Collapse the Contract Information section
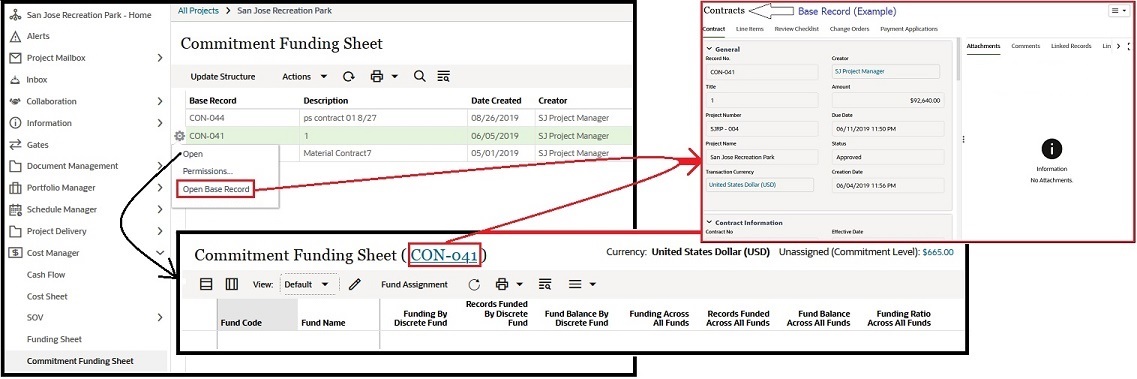 (710, 222)
